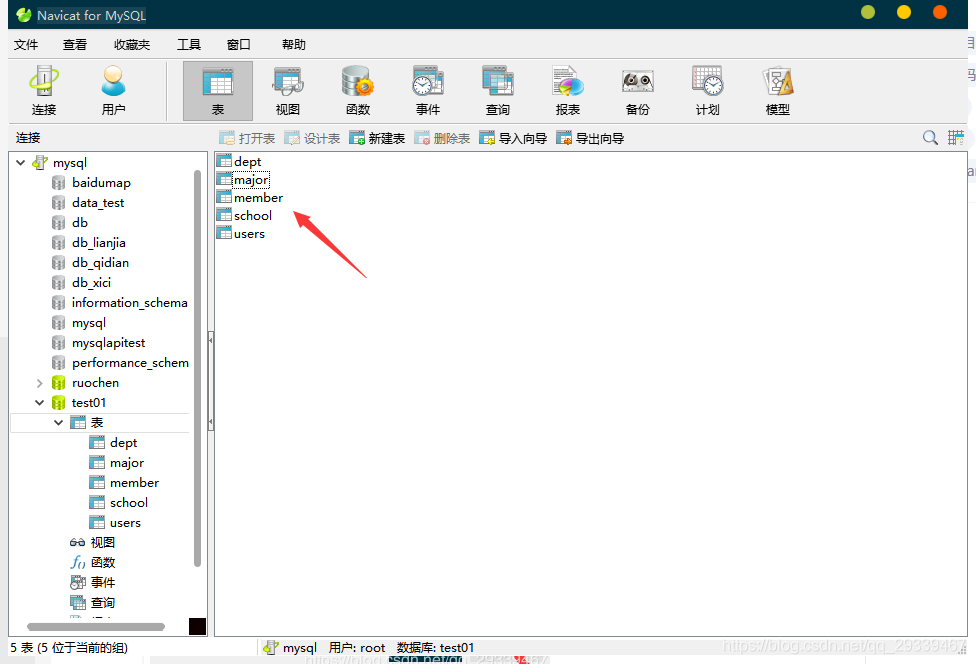This screenshot has height=664, width=976.
Task: Click the 查询 icon in the tree
Action: 77,602
